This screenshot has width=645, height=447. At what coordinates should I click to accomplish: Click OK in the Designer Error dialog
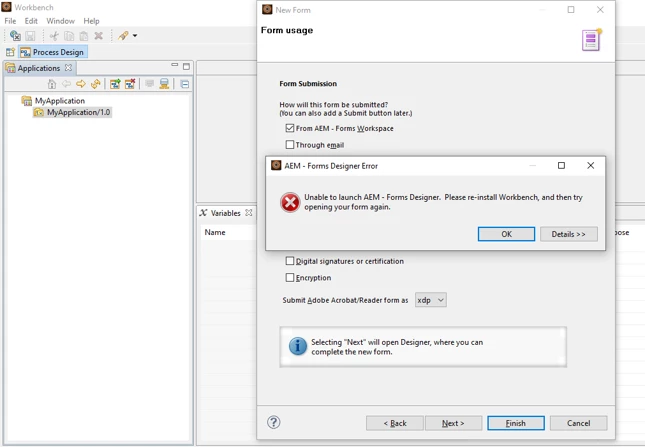coord(506,234)
